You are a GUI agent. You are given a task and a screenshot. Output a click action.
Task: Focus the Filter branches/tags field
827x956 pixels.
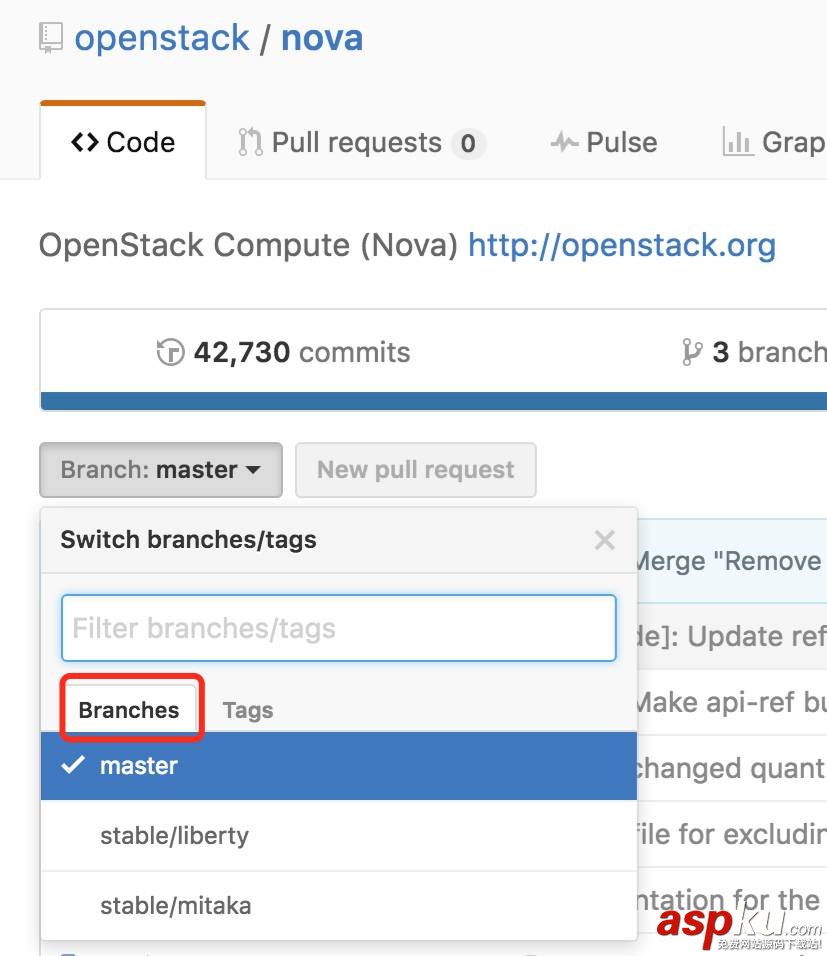click(x=338, y=628)
